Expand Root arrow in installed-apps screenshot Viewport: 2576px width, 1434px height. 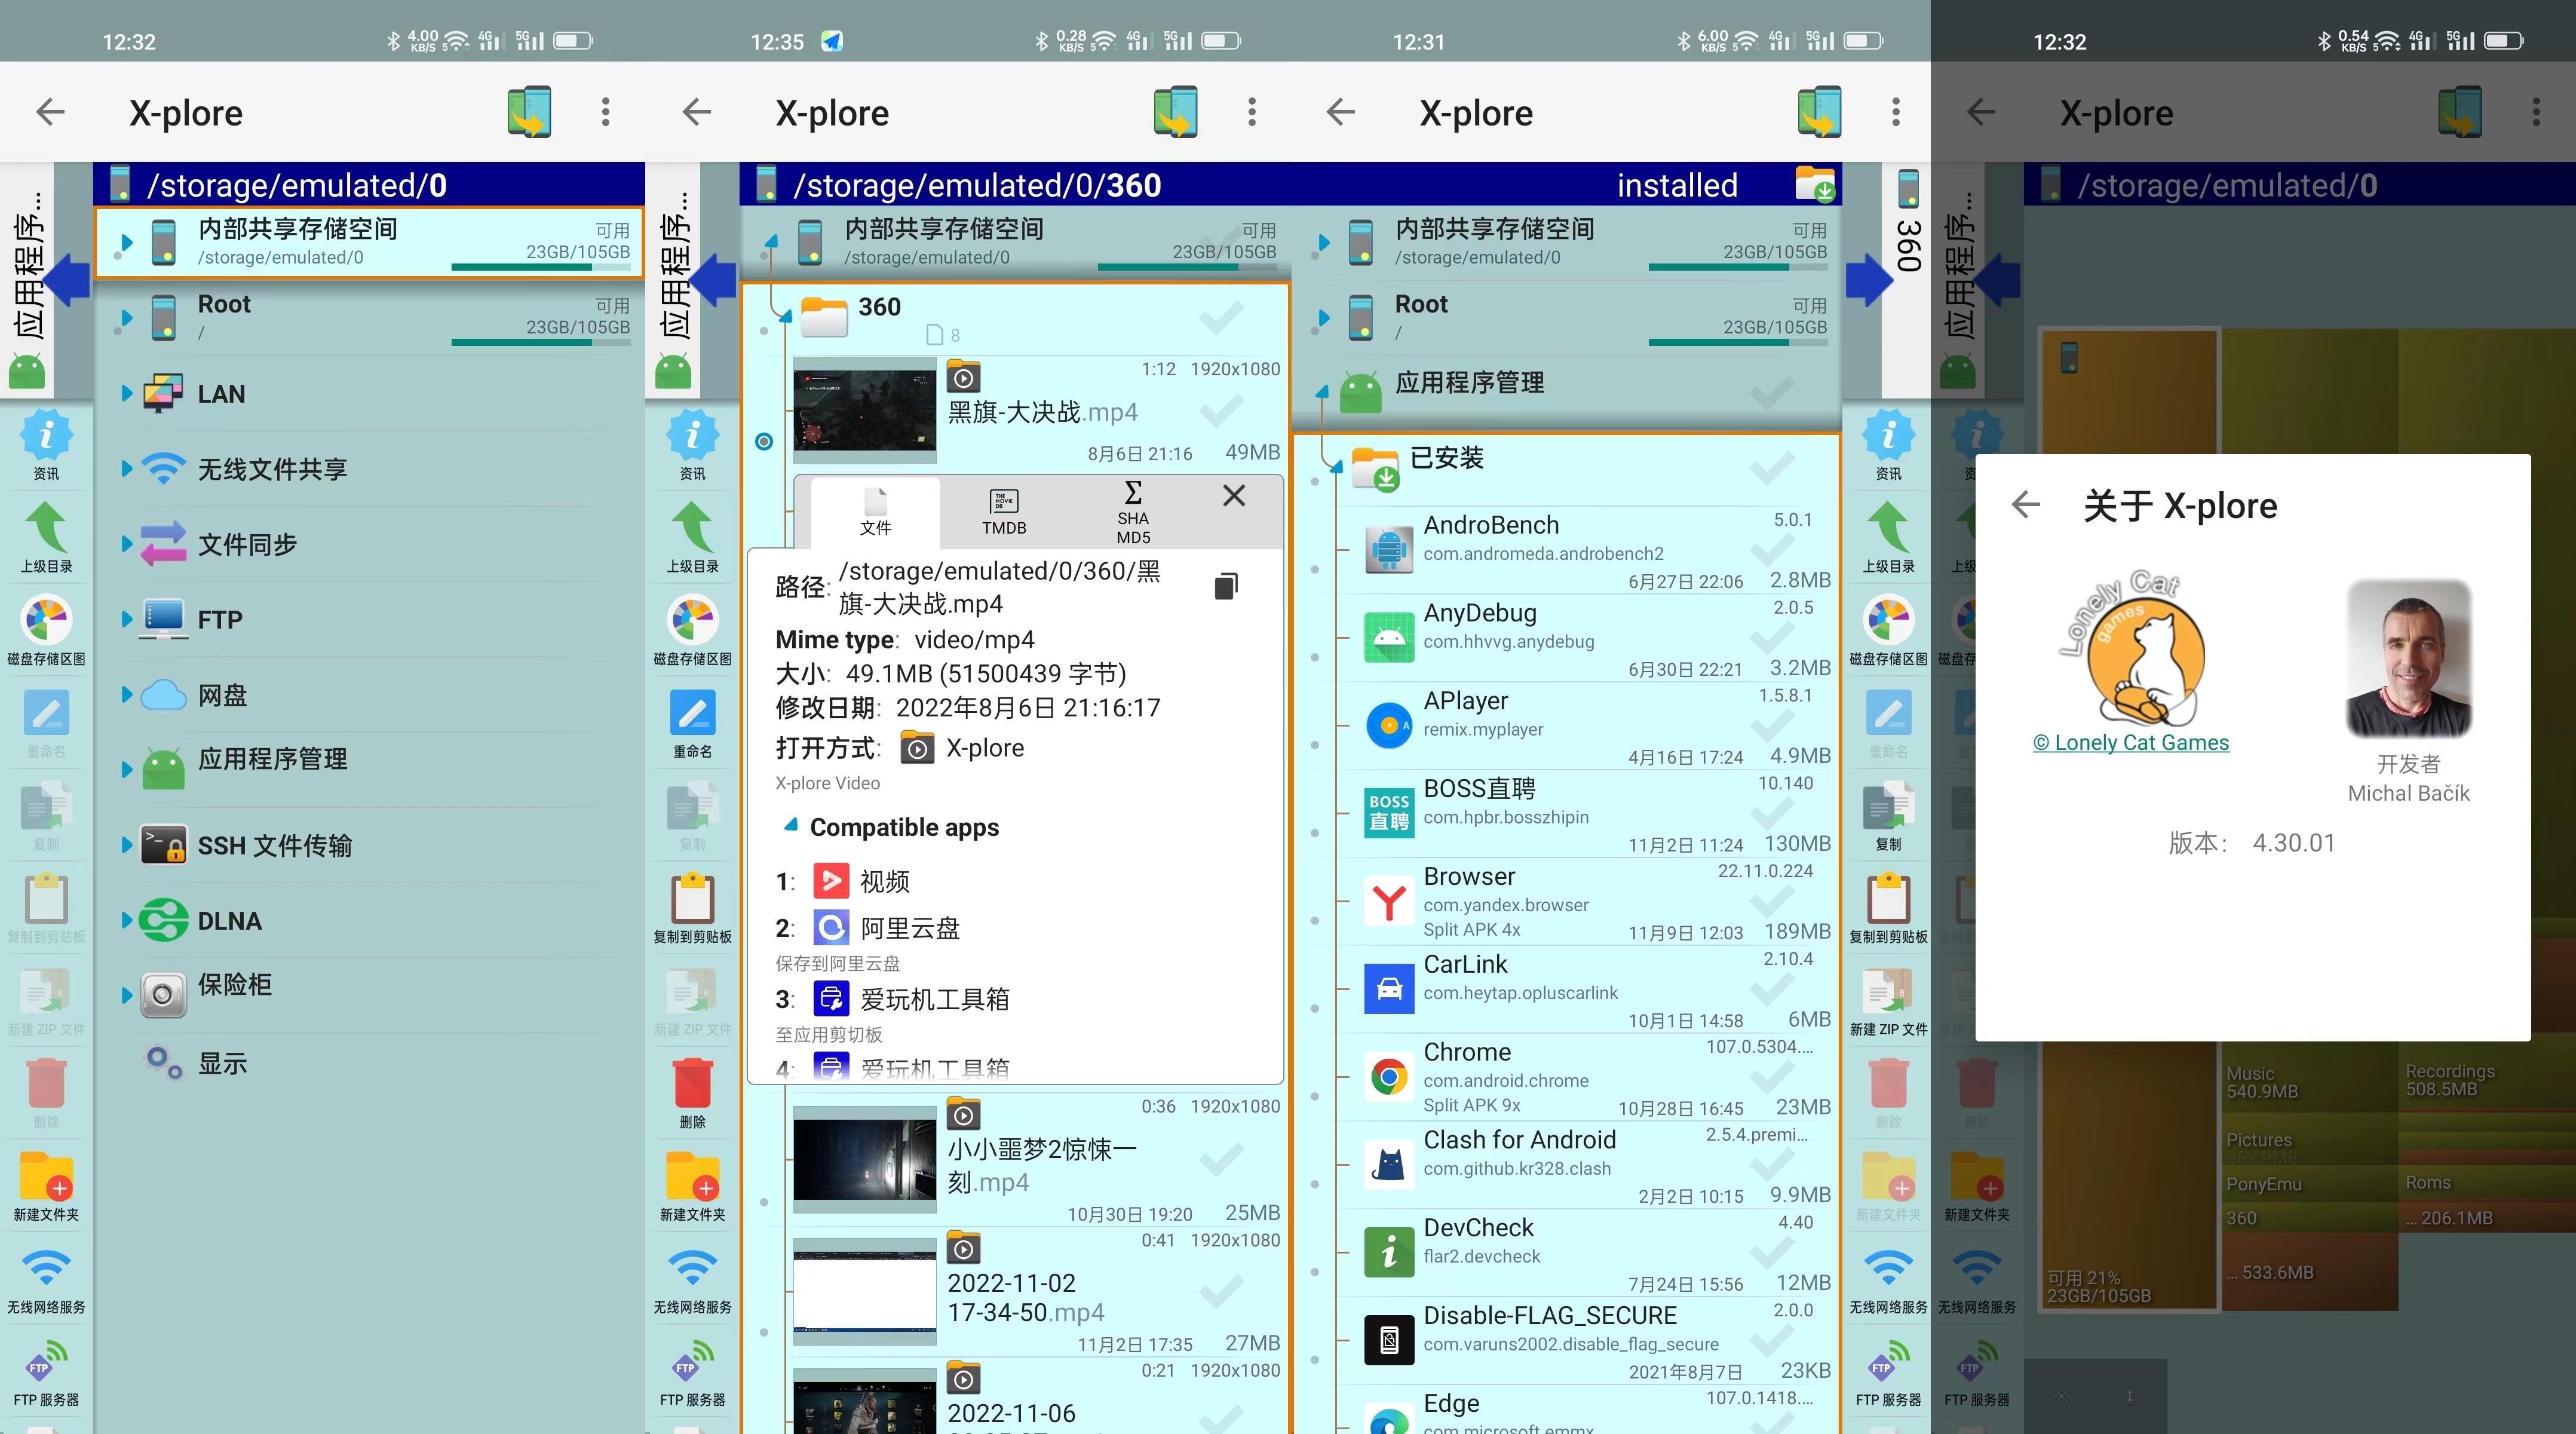[x=1324, y=318]
